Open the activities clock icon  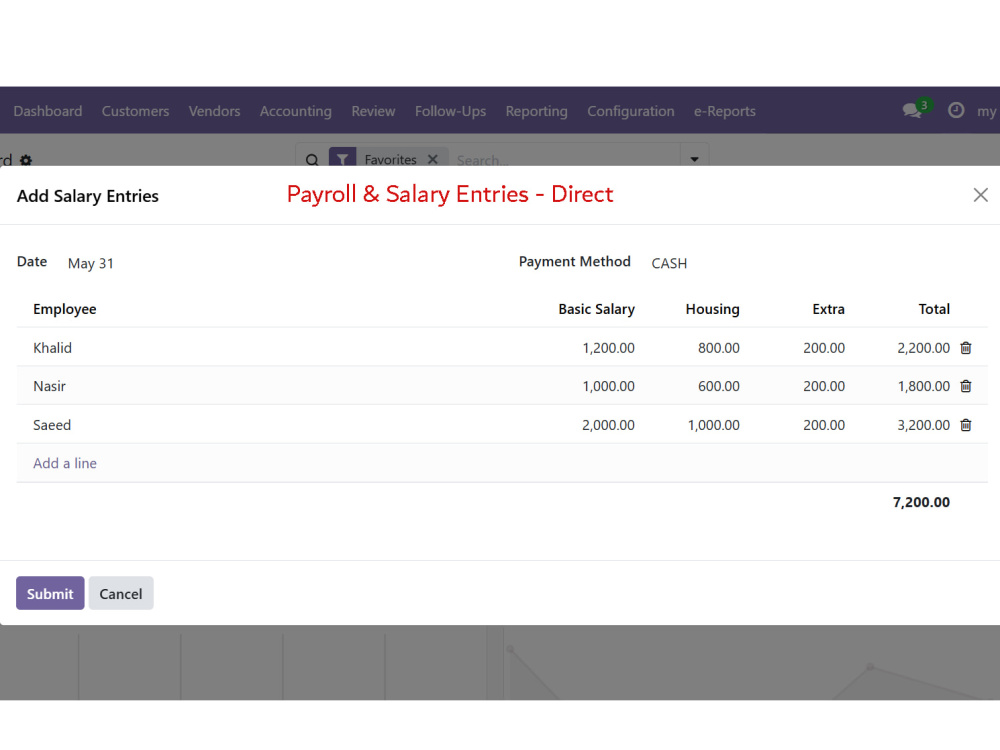pos(955,110)
